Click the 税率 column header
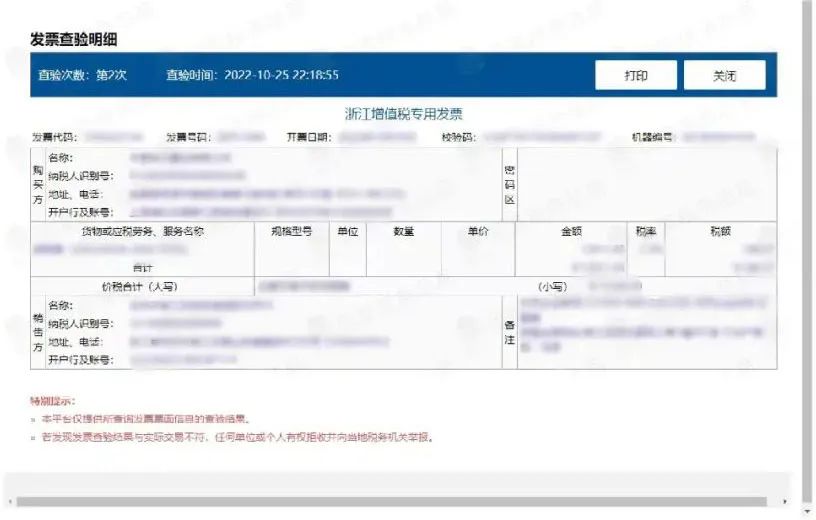The image size is (816, 520). [x=646, y=232]
